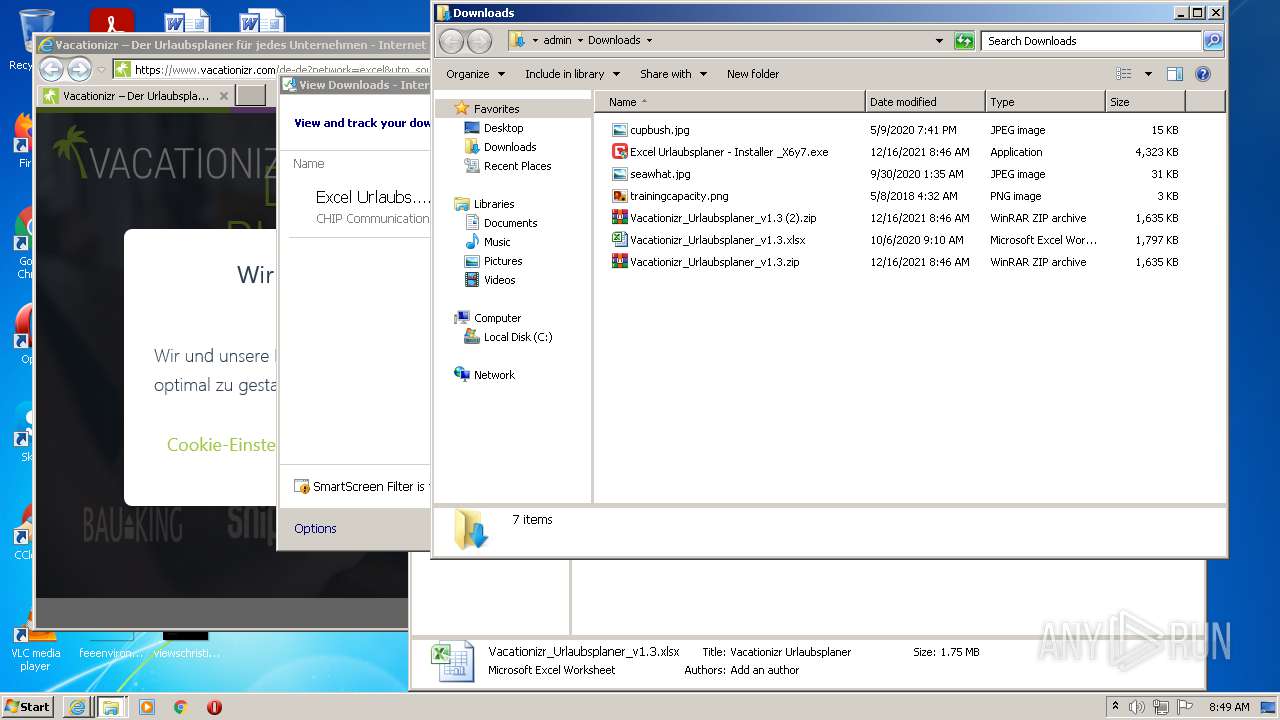Image resolution: width=1280 pixels, height=720 pixels.
Task: Click the green refresh button next to address bar
Action: (964, 41)
